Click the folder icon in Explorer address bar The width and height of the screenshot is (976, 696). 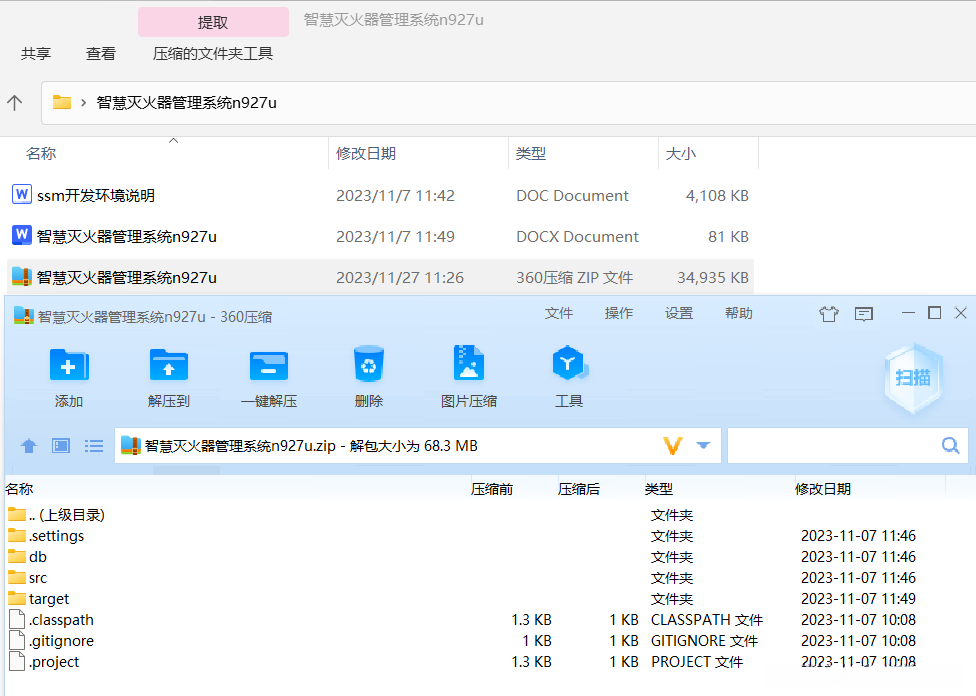62,102
